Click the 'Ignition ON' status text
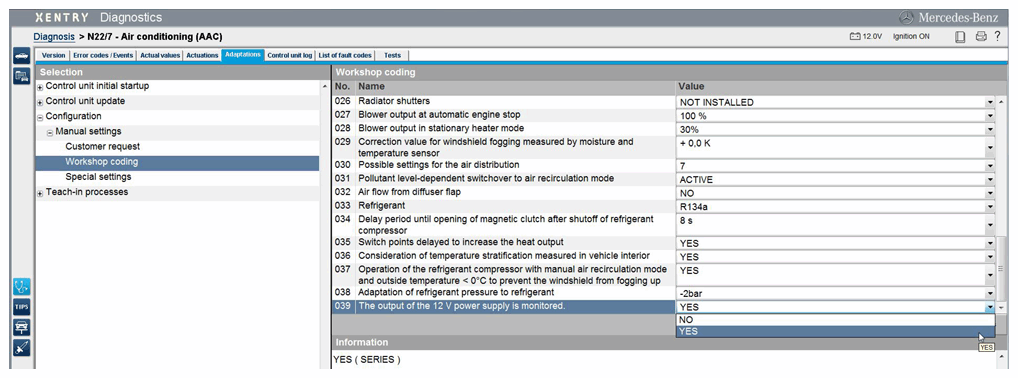The image size is (1018, 378). (x=911, y=37)
